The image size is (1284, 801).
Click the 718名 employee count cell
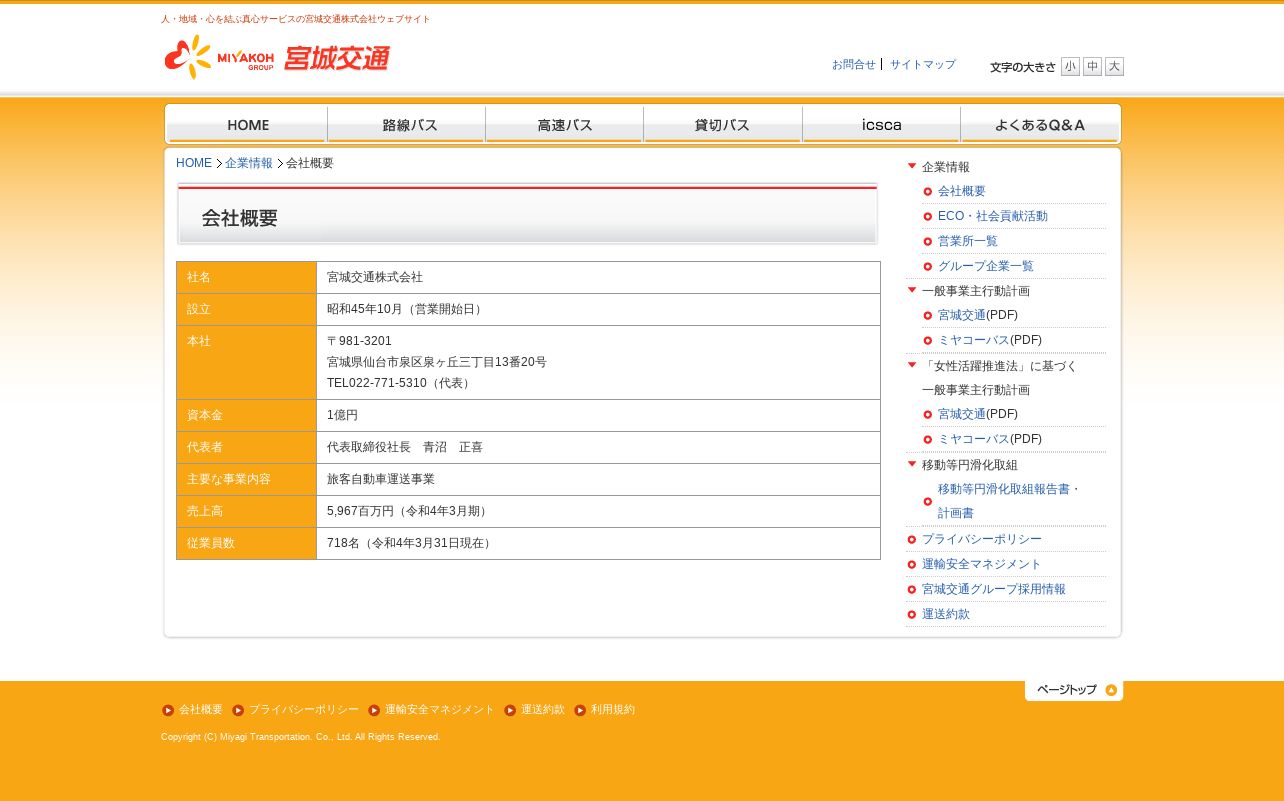pos(598,543)
